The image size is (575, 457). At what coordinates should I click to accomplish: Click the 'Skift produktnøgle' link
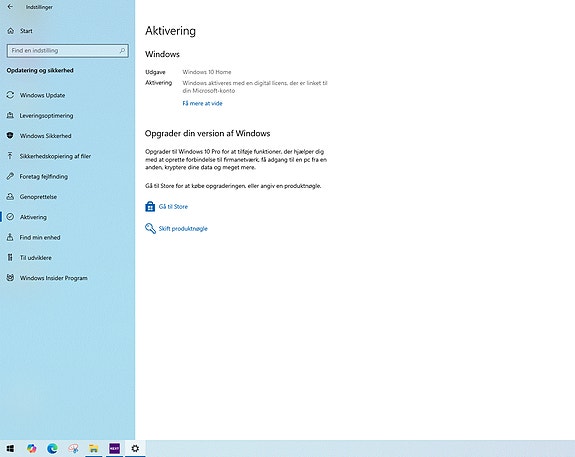(183, 228)
